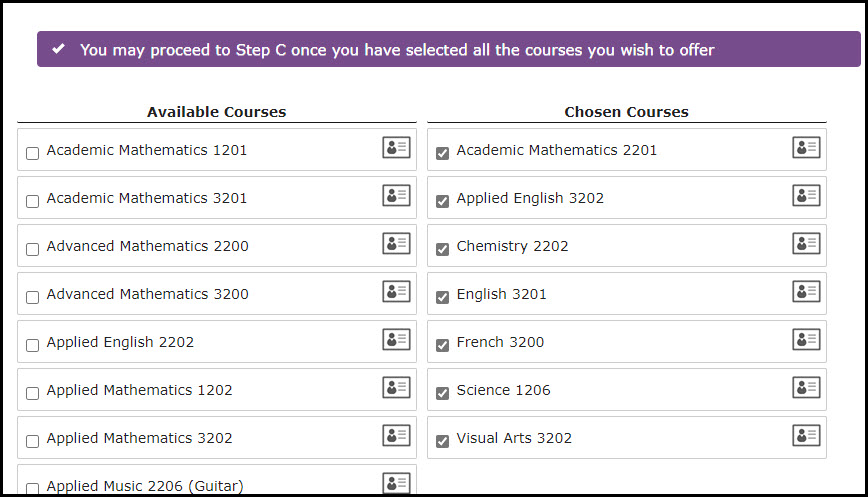Check the Advanced Mathematics 3200 checkbox
The height and width of the screenshot is (497, 868).
[33, 297]
